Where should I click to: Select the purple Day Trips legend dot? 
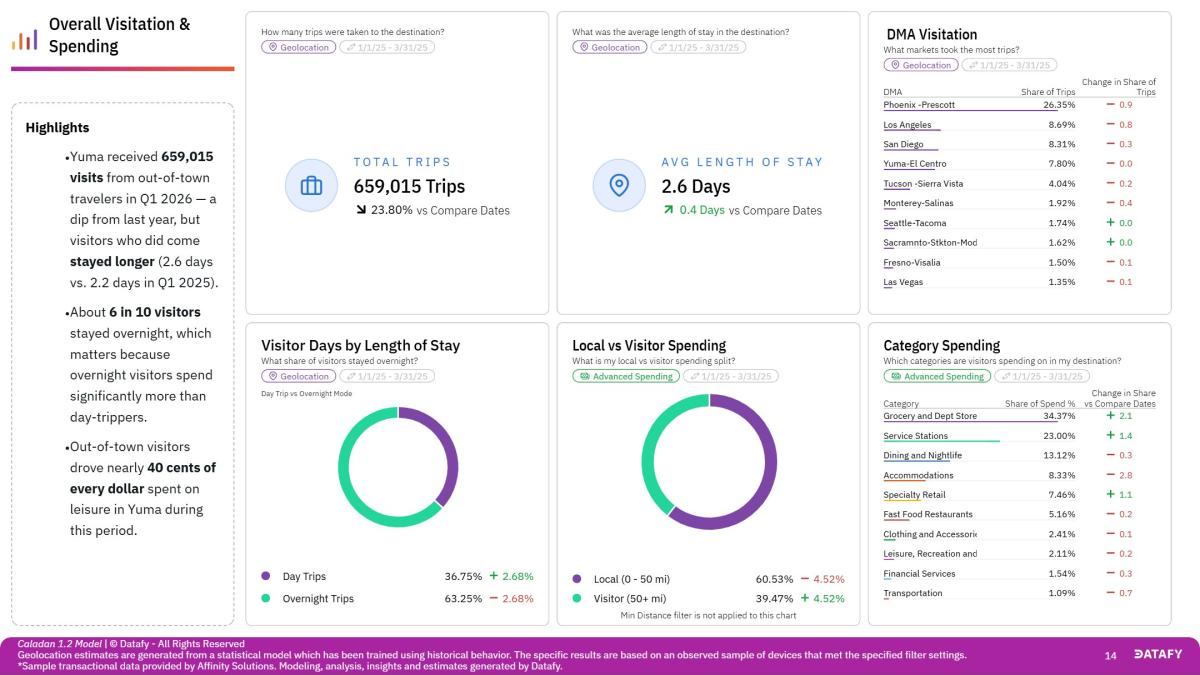[x=265, y=576]
